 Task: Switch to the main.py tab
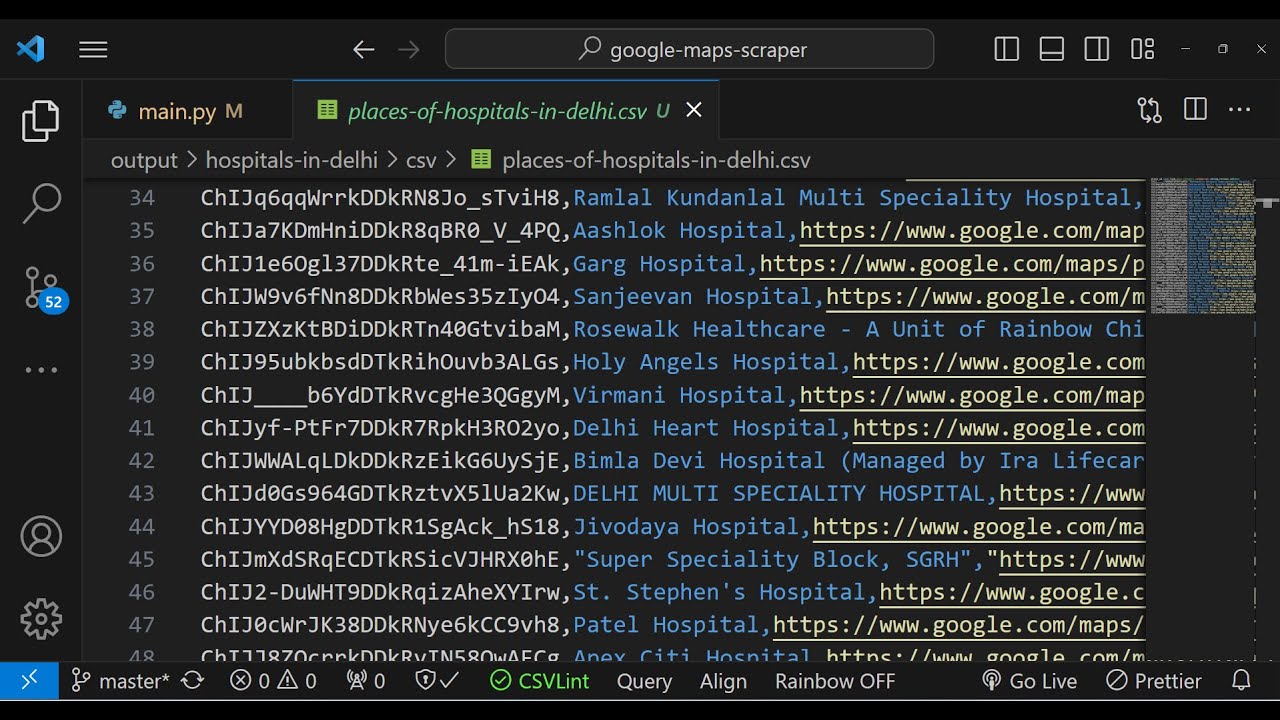tap(177, 111)
